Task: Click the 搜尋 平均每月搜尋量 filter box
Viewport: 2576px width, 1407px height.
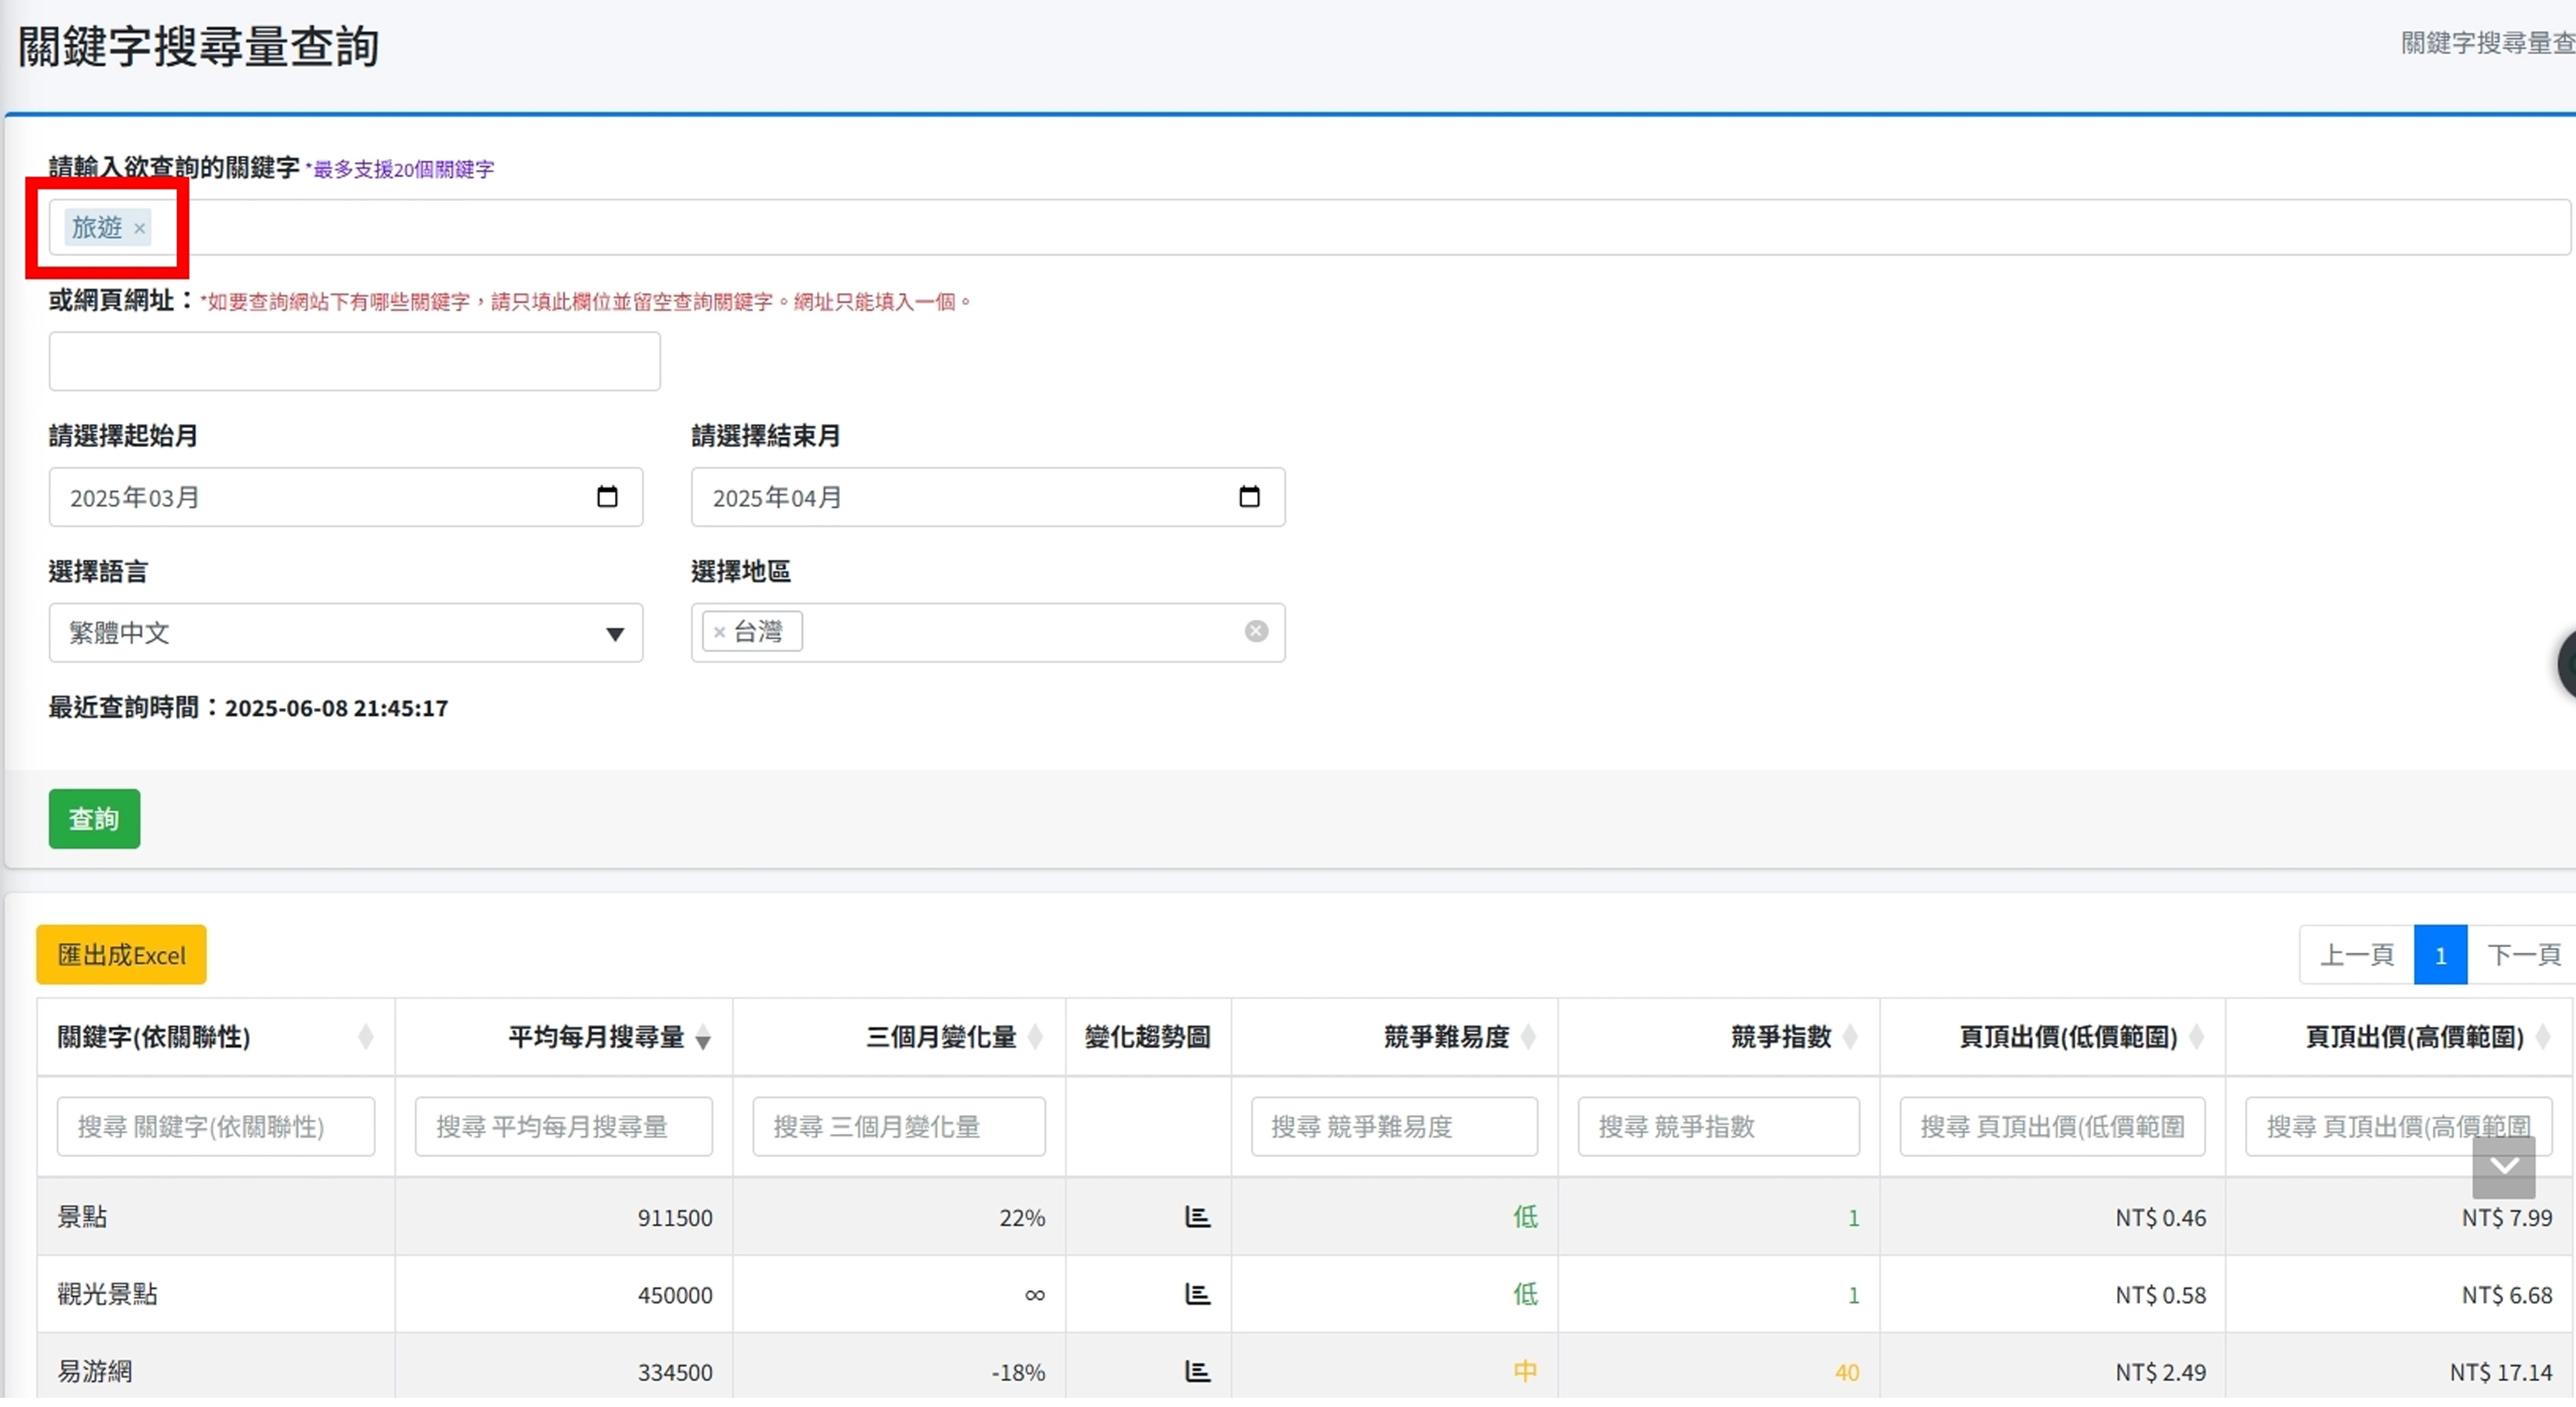Action: click(x=563, y=1126)
